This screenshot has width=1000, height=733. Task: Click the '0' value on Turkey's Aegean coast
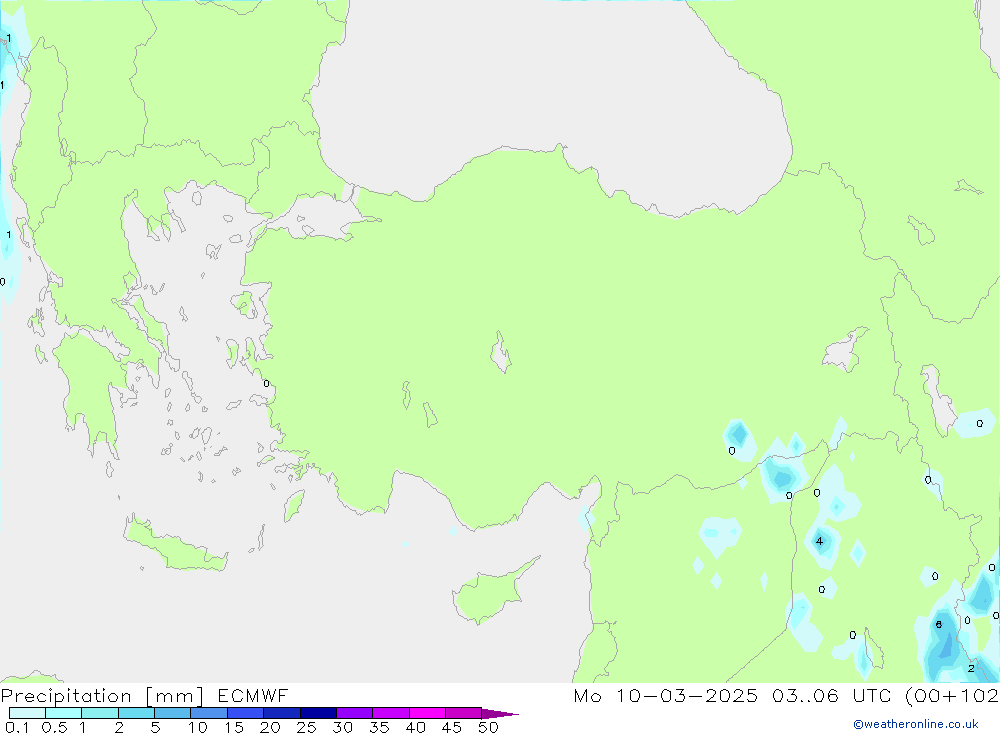(267, 383)
